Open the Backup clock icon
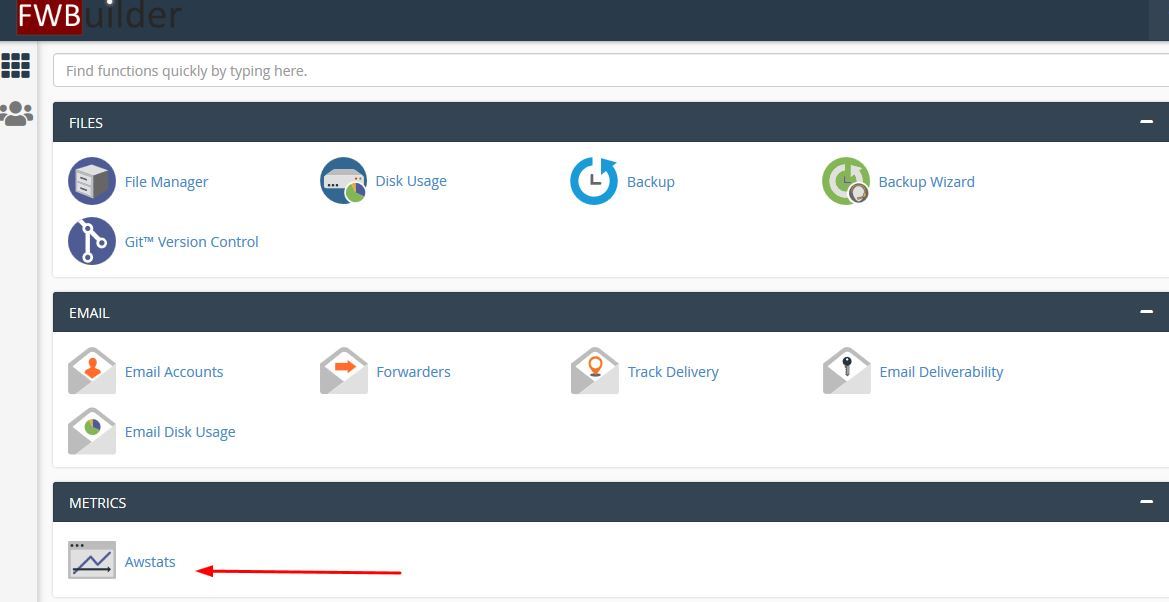 [594, 182]
